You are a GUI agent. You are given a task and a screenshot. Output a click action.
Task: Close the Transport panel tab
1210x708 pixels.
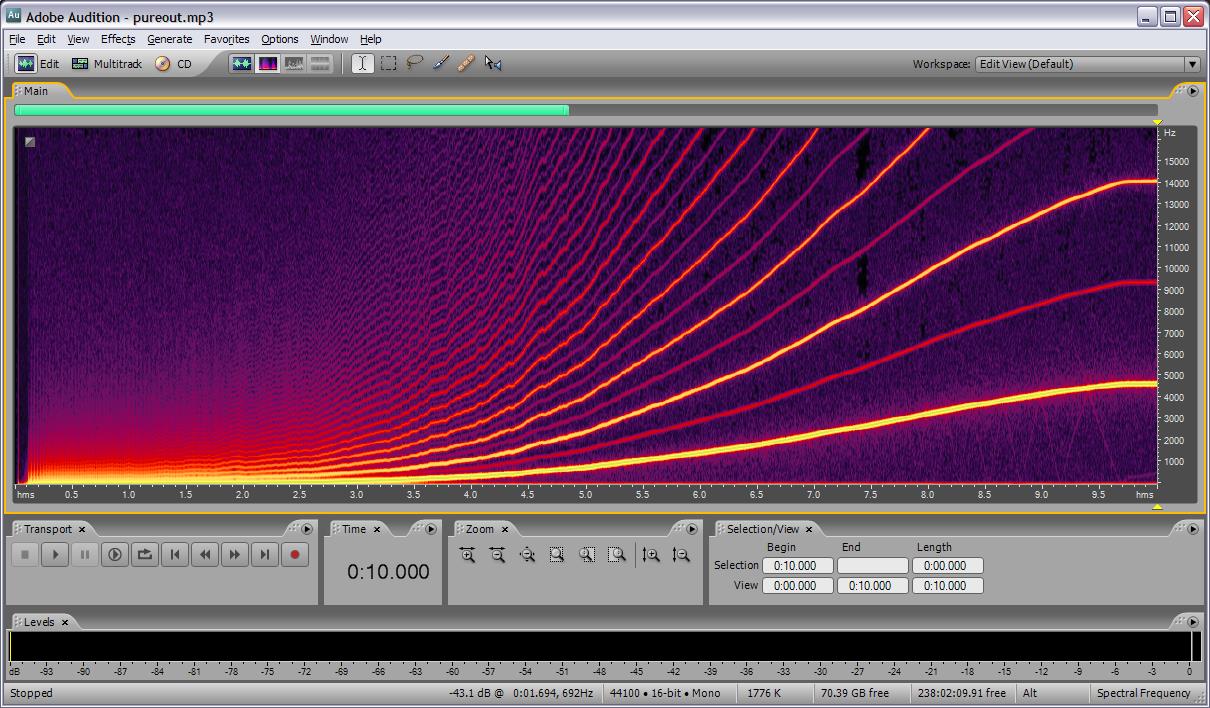82,529
